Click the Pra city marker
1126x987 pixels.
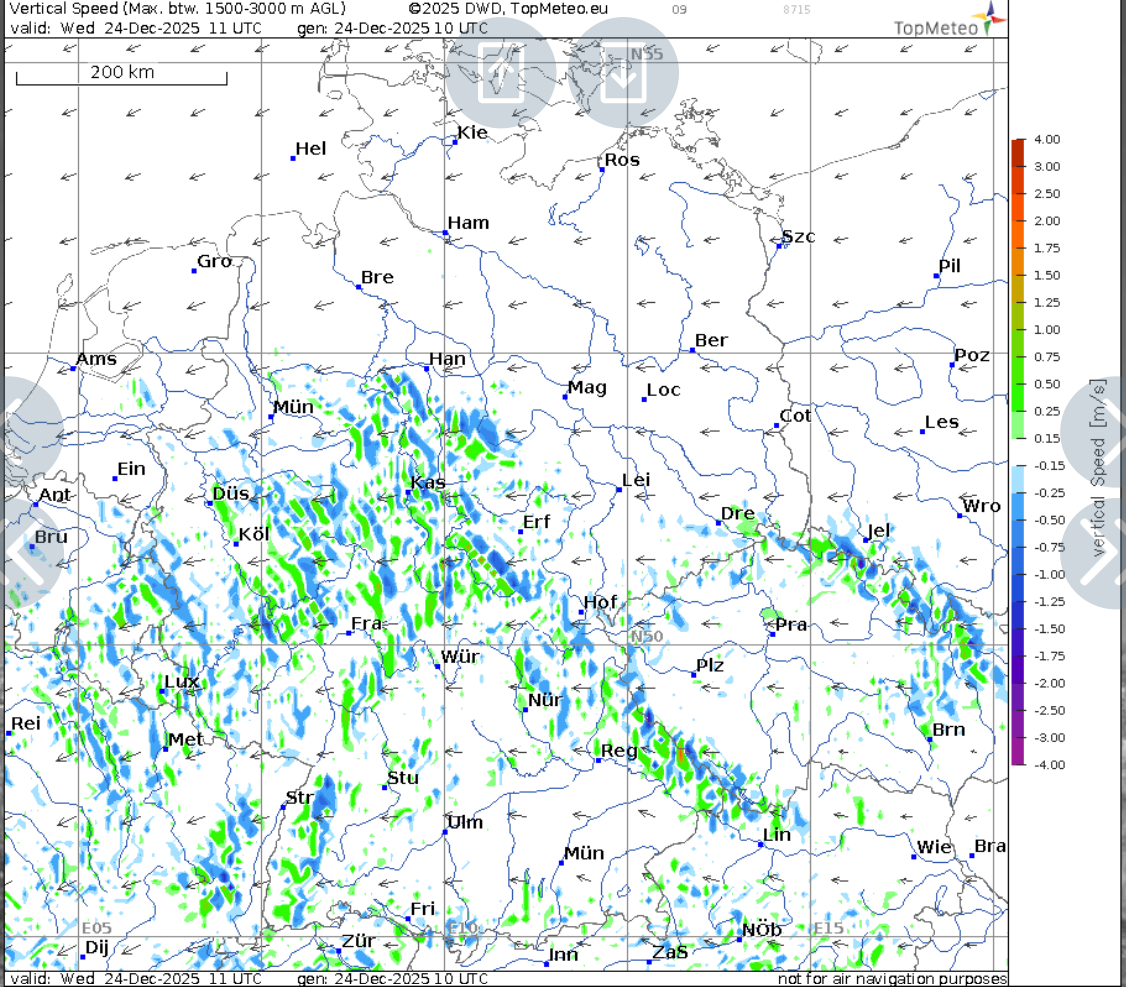coord(773,635)
